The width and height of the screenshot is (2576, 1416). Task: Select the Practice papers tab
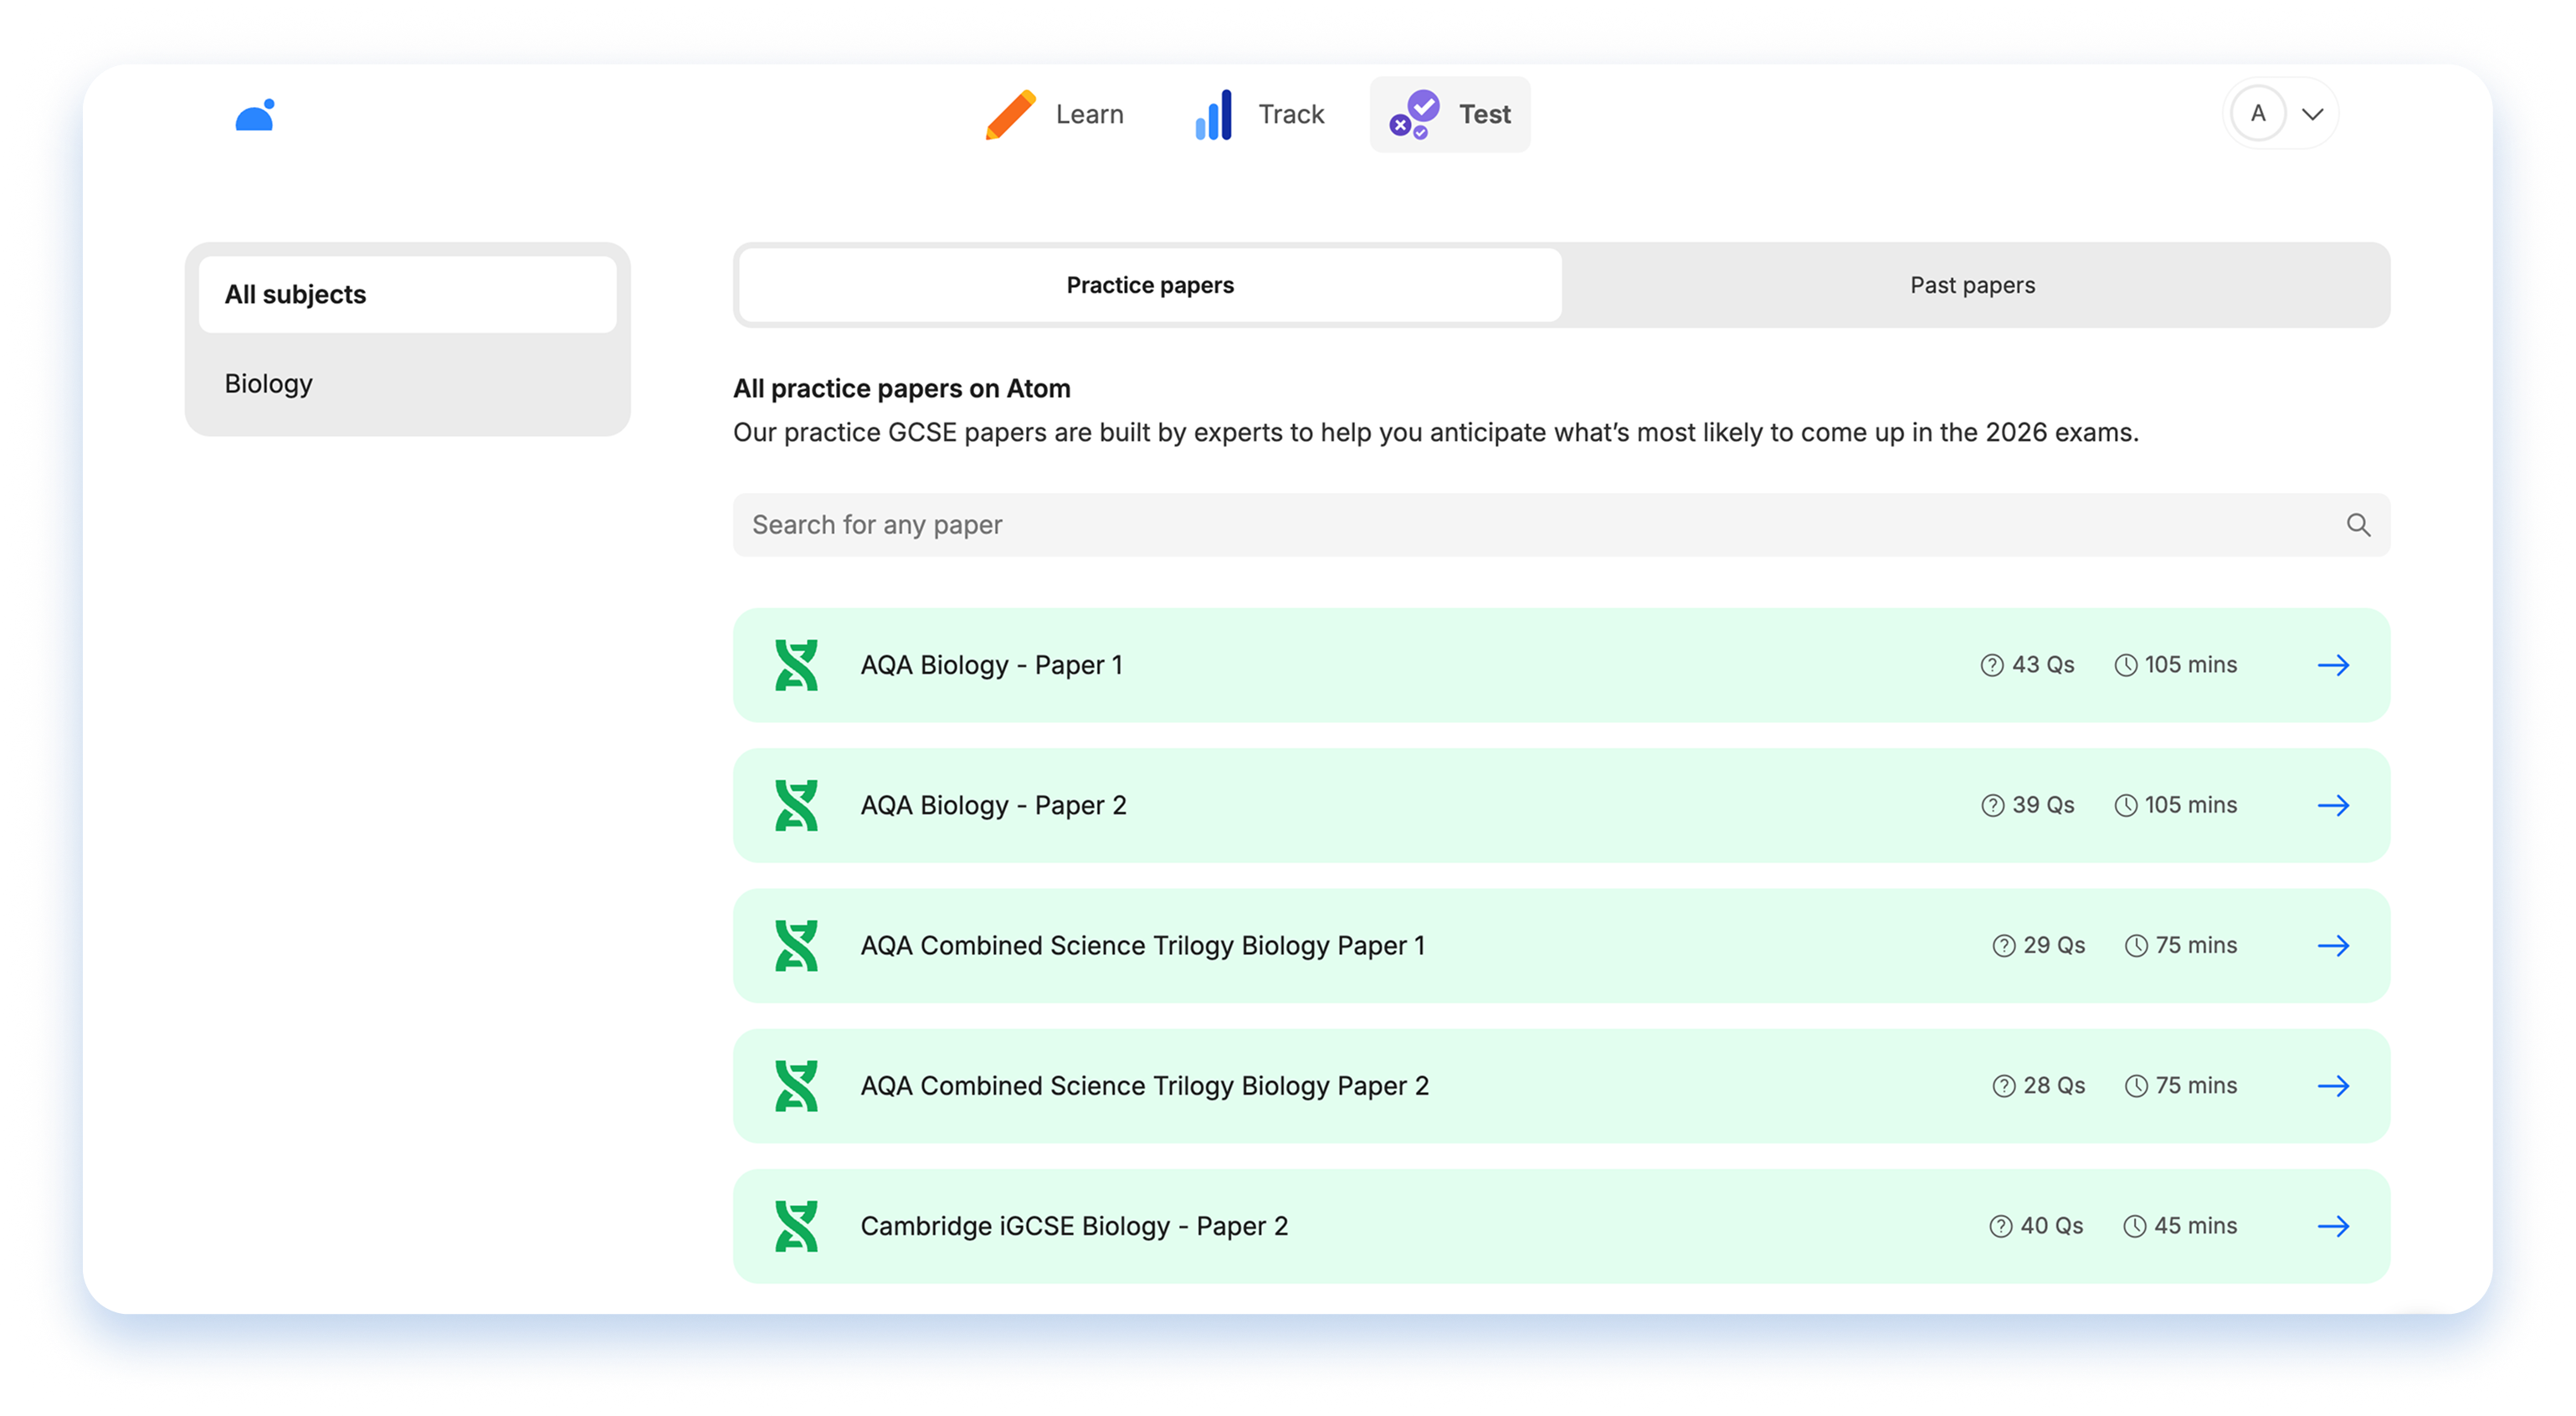pos(1150,286)
